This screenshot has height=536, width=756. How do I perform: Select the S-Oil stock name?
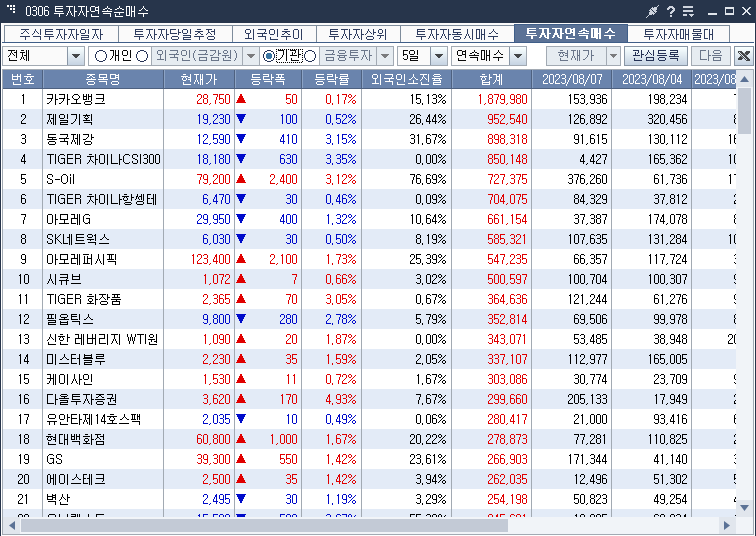tap(60, 179)
